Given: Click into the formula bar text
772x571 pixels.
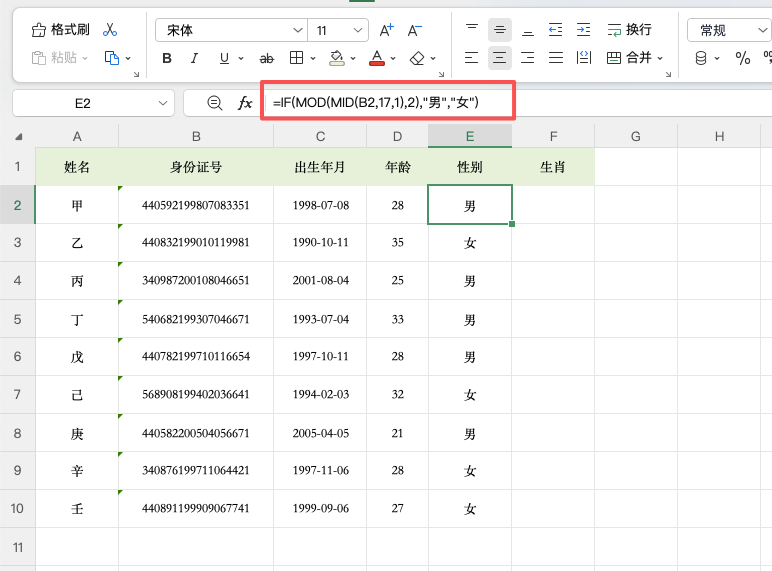Looking at the screenshot, I should tap(376, 102).
